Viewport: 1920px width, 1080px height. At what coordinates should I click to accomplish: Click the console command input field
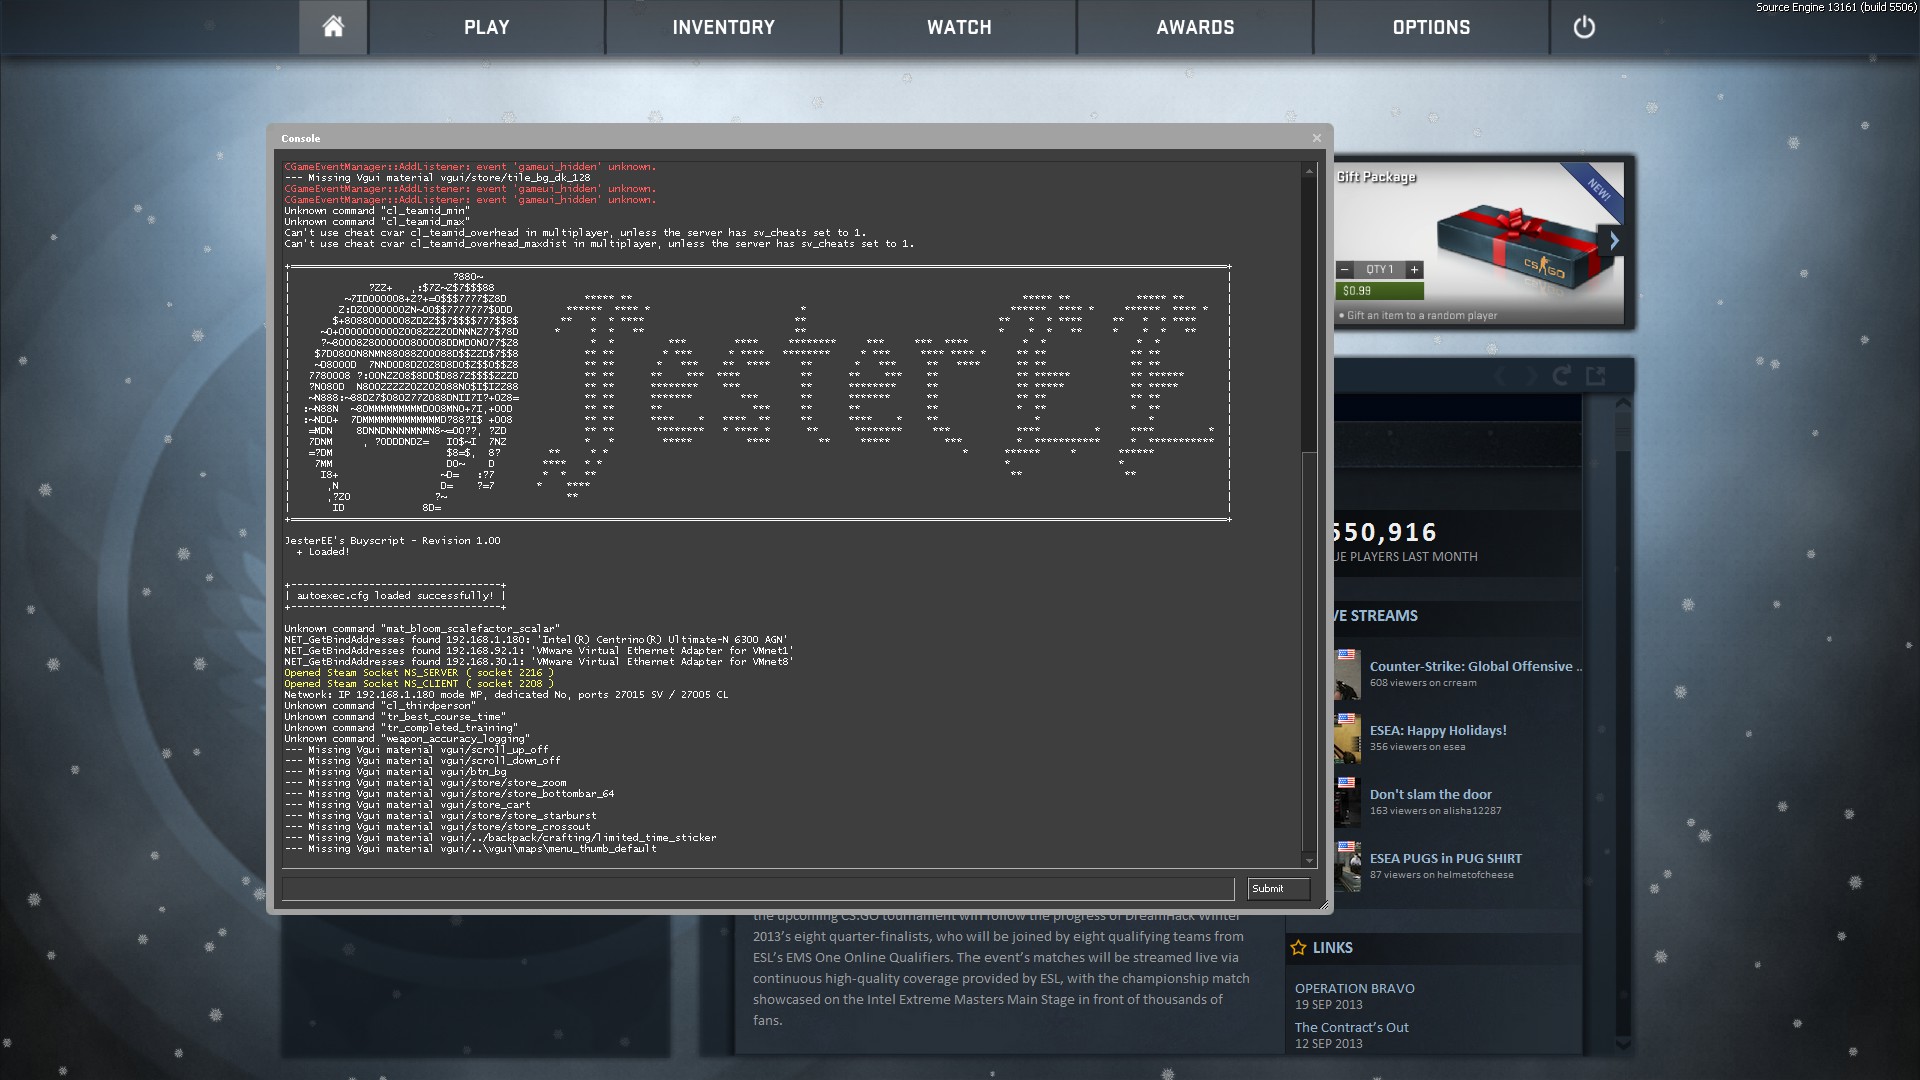(757, 889)
